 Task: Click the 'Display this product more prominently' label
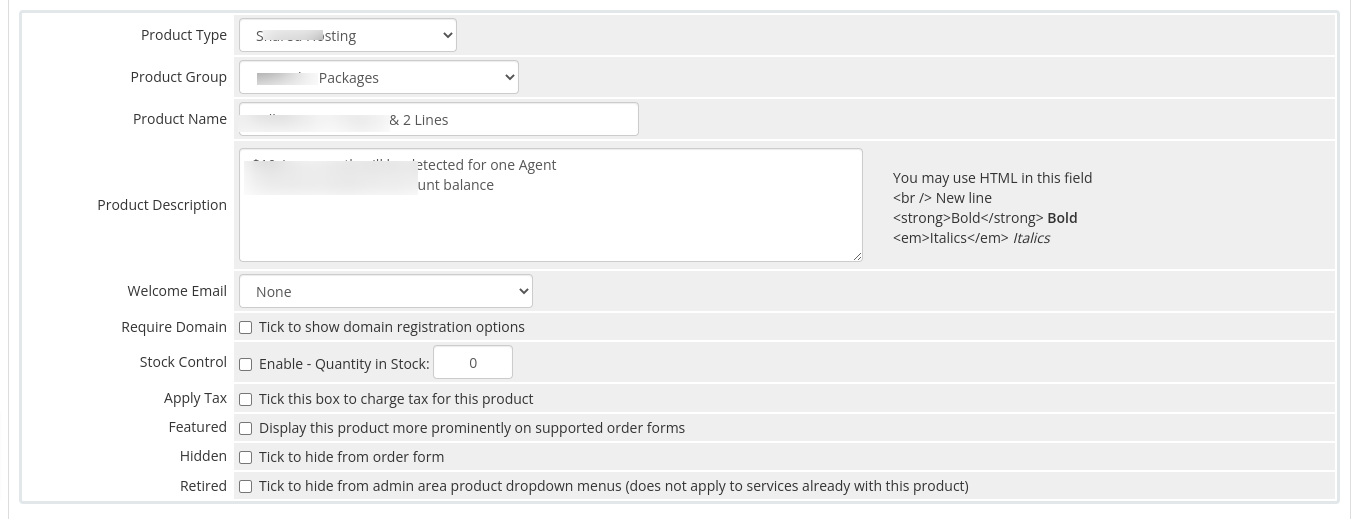tap(472, 428)
